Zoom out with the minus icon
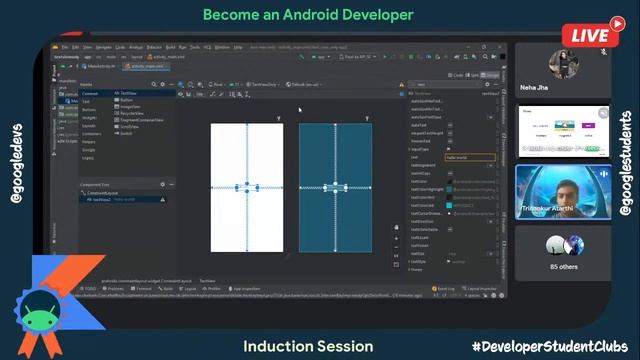 [x=396, y=247]
